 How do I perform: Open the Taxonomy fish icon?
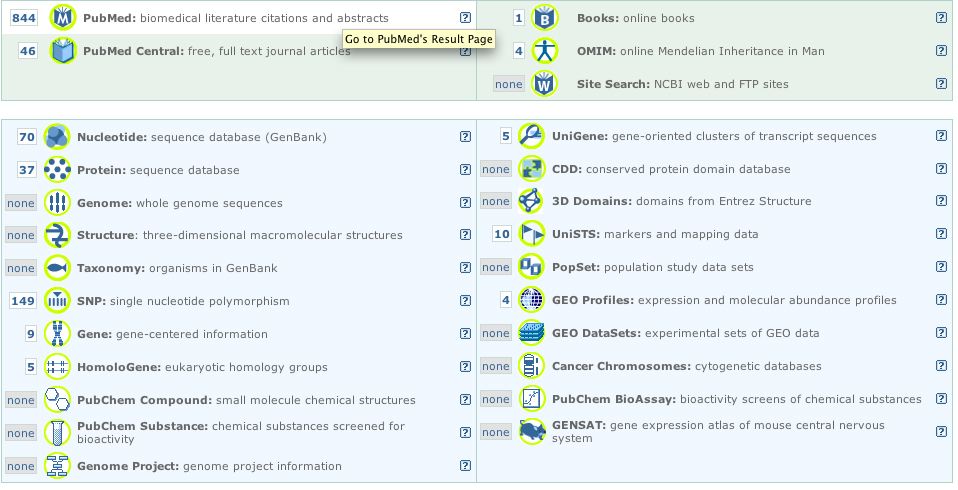[x=57, y=268]
